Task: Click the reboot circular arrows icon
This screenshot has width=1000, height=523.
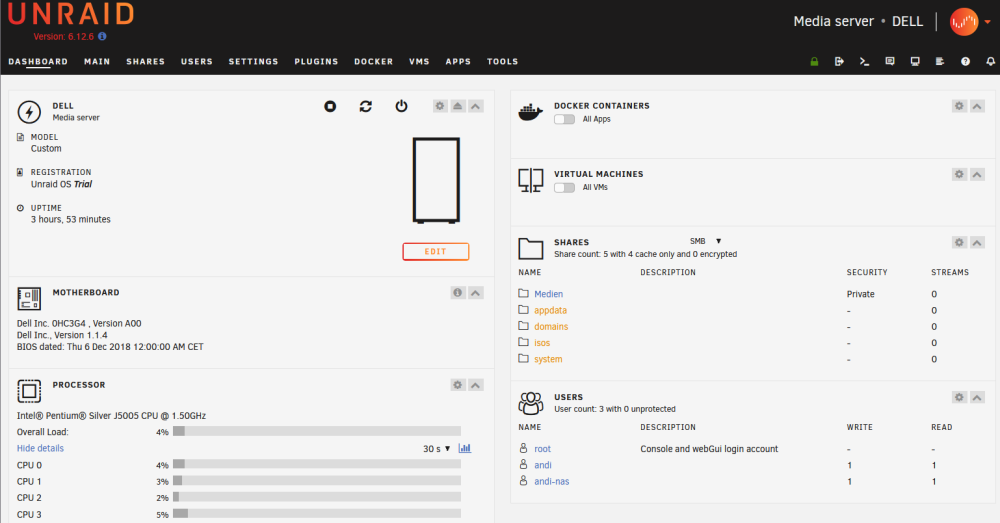Action: click(365, 106)
